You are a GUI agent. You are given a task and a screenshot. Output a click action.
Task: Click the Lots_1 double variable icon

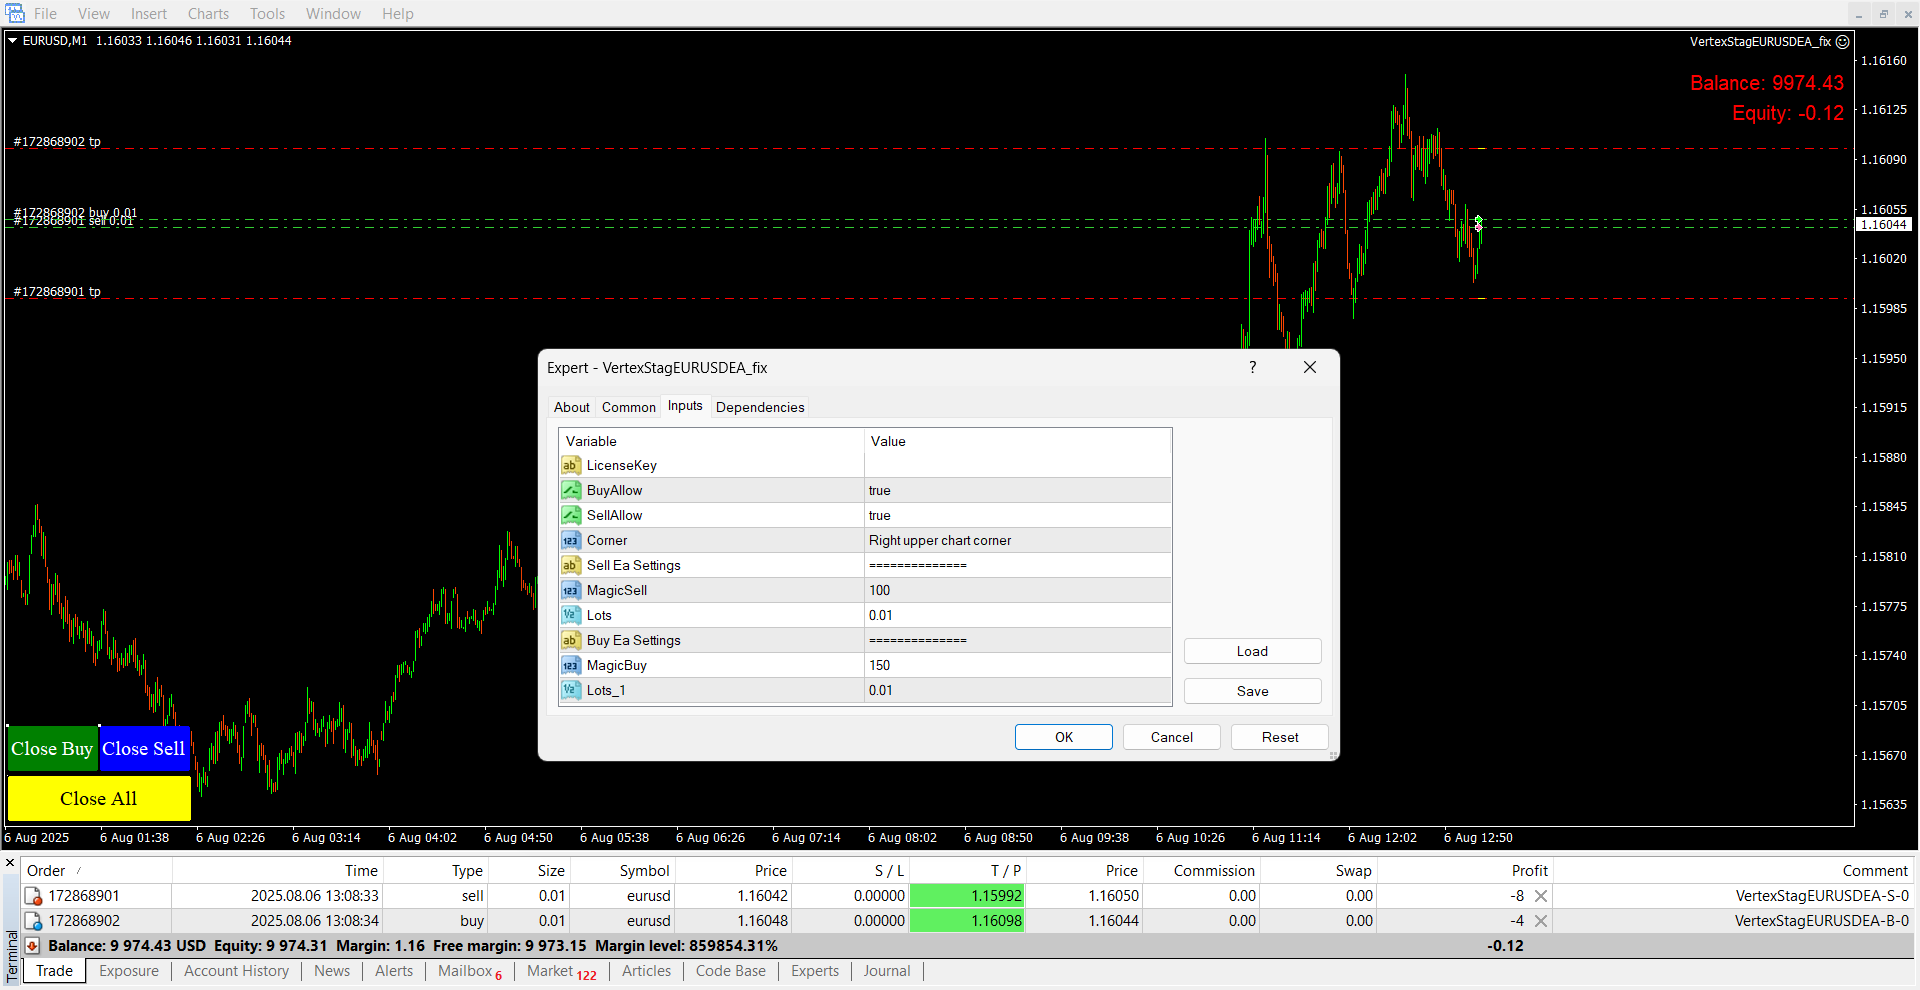coord(570,690)
